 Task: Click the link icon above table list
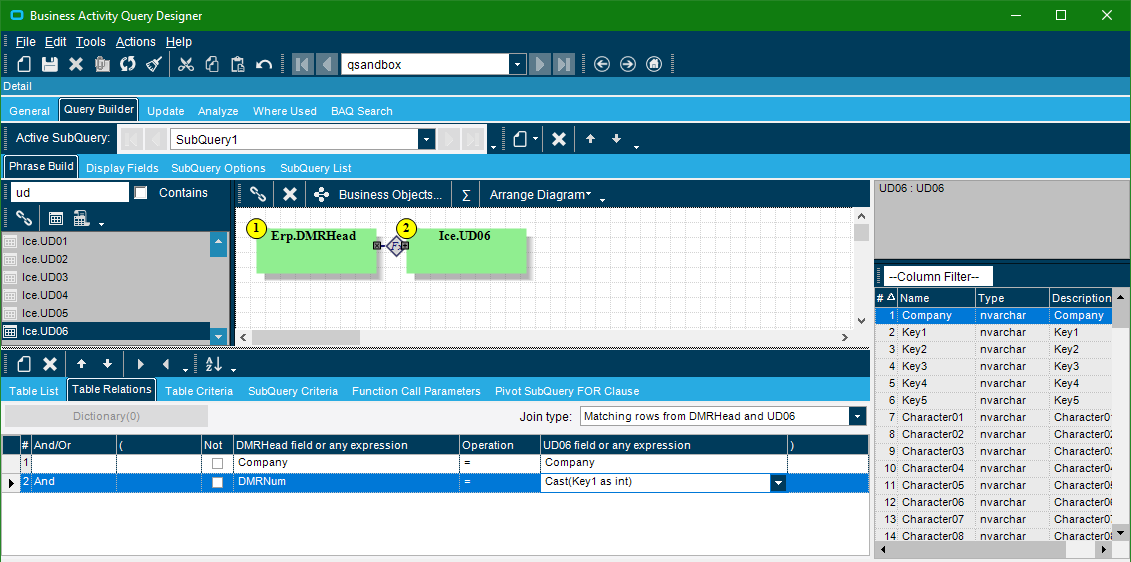point(24,218)
